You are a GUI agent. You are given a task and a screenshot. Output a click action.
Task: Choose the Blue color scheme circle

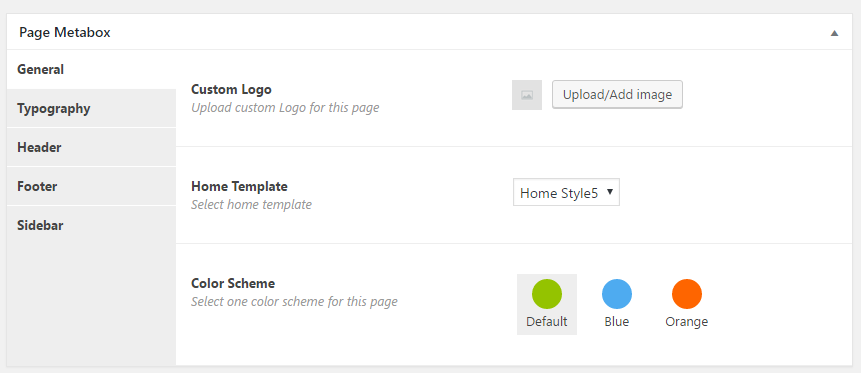click(x=617, y=294)
